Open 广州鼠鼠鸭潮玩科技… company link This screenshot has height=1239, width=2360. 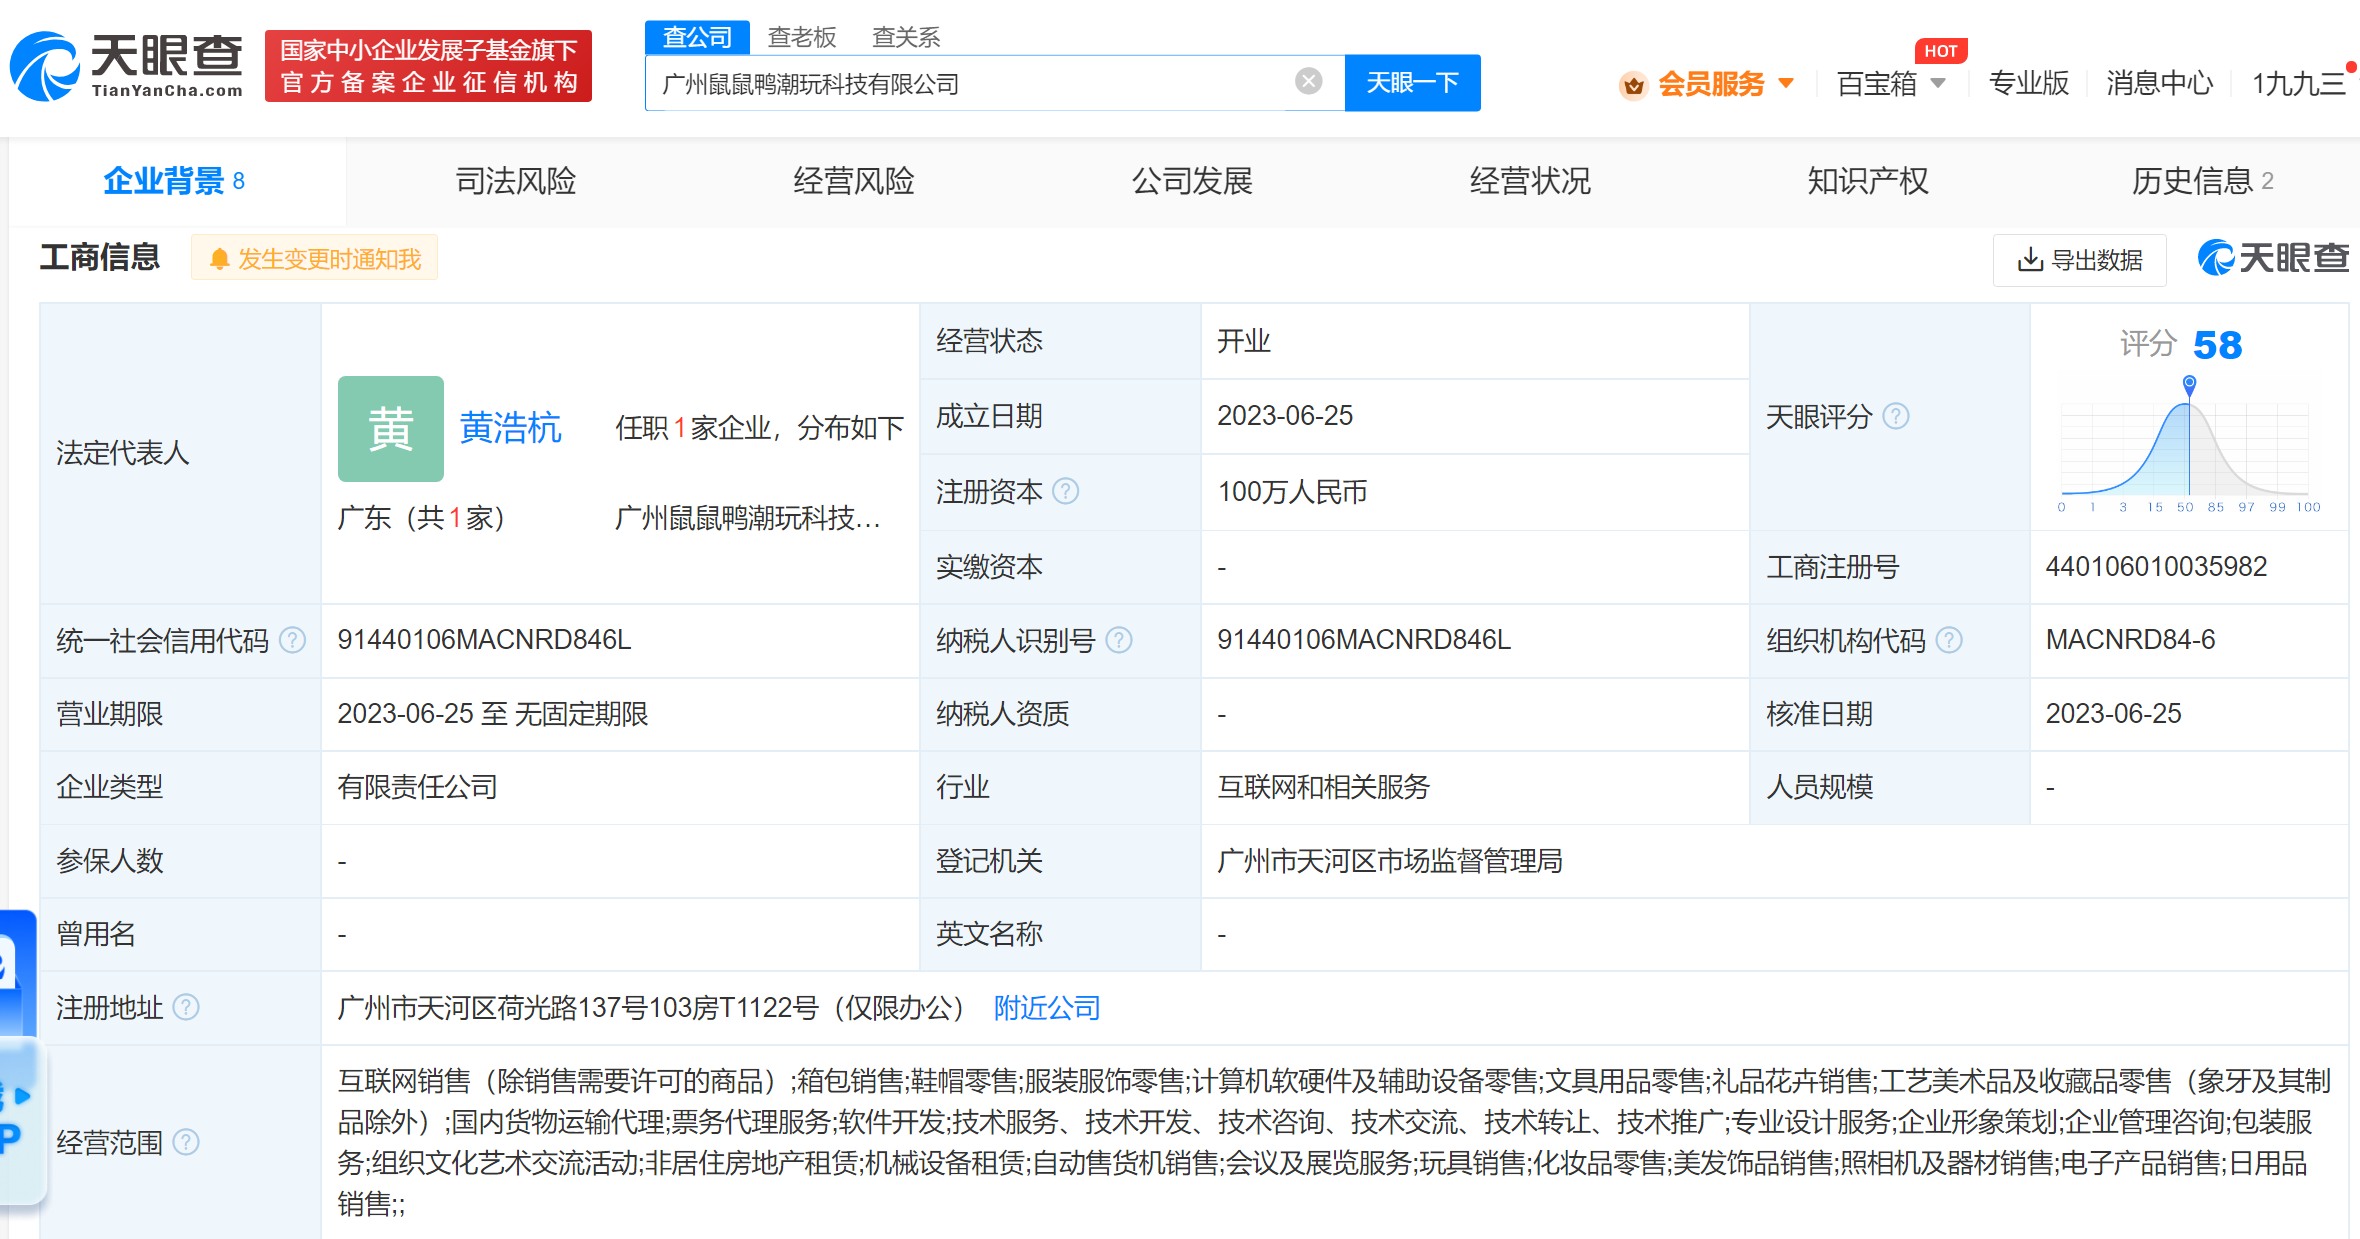coord(748,518)
